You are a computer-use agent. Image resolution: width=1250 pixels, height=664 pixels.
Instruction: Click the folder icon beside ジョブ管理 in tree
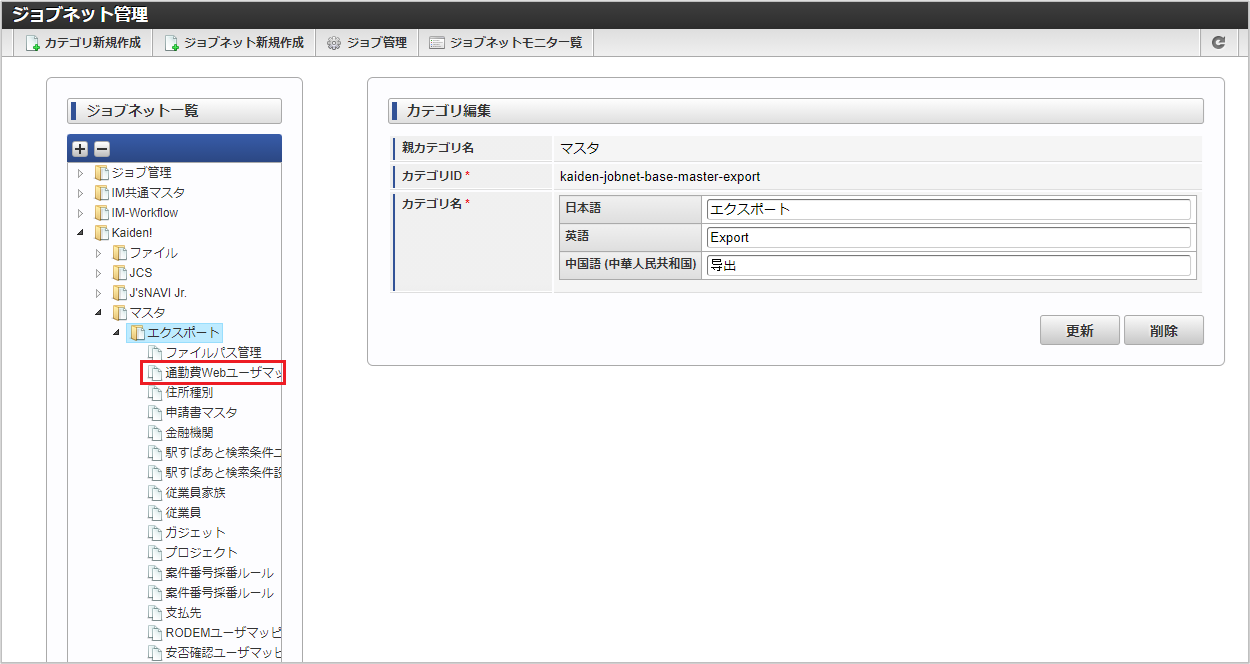pyautogui.click(x=101, y=173)
